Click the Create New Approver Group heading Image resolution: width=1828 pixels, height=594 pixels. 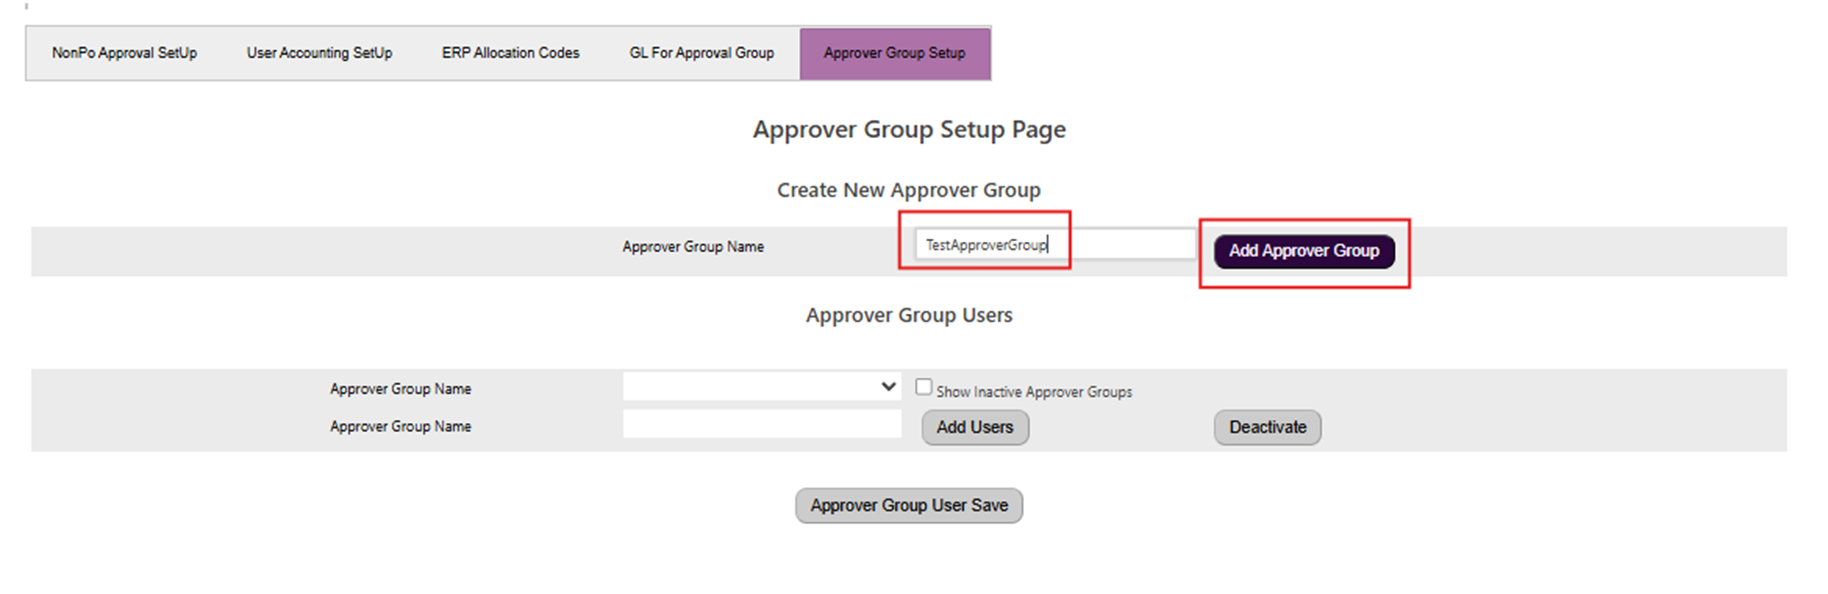[x=908, y=190]
